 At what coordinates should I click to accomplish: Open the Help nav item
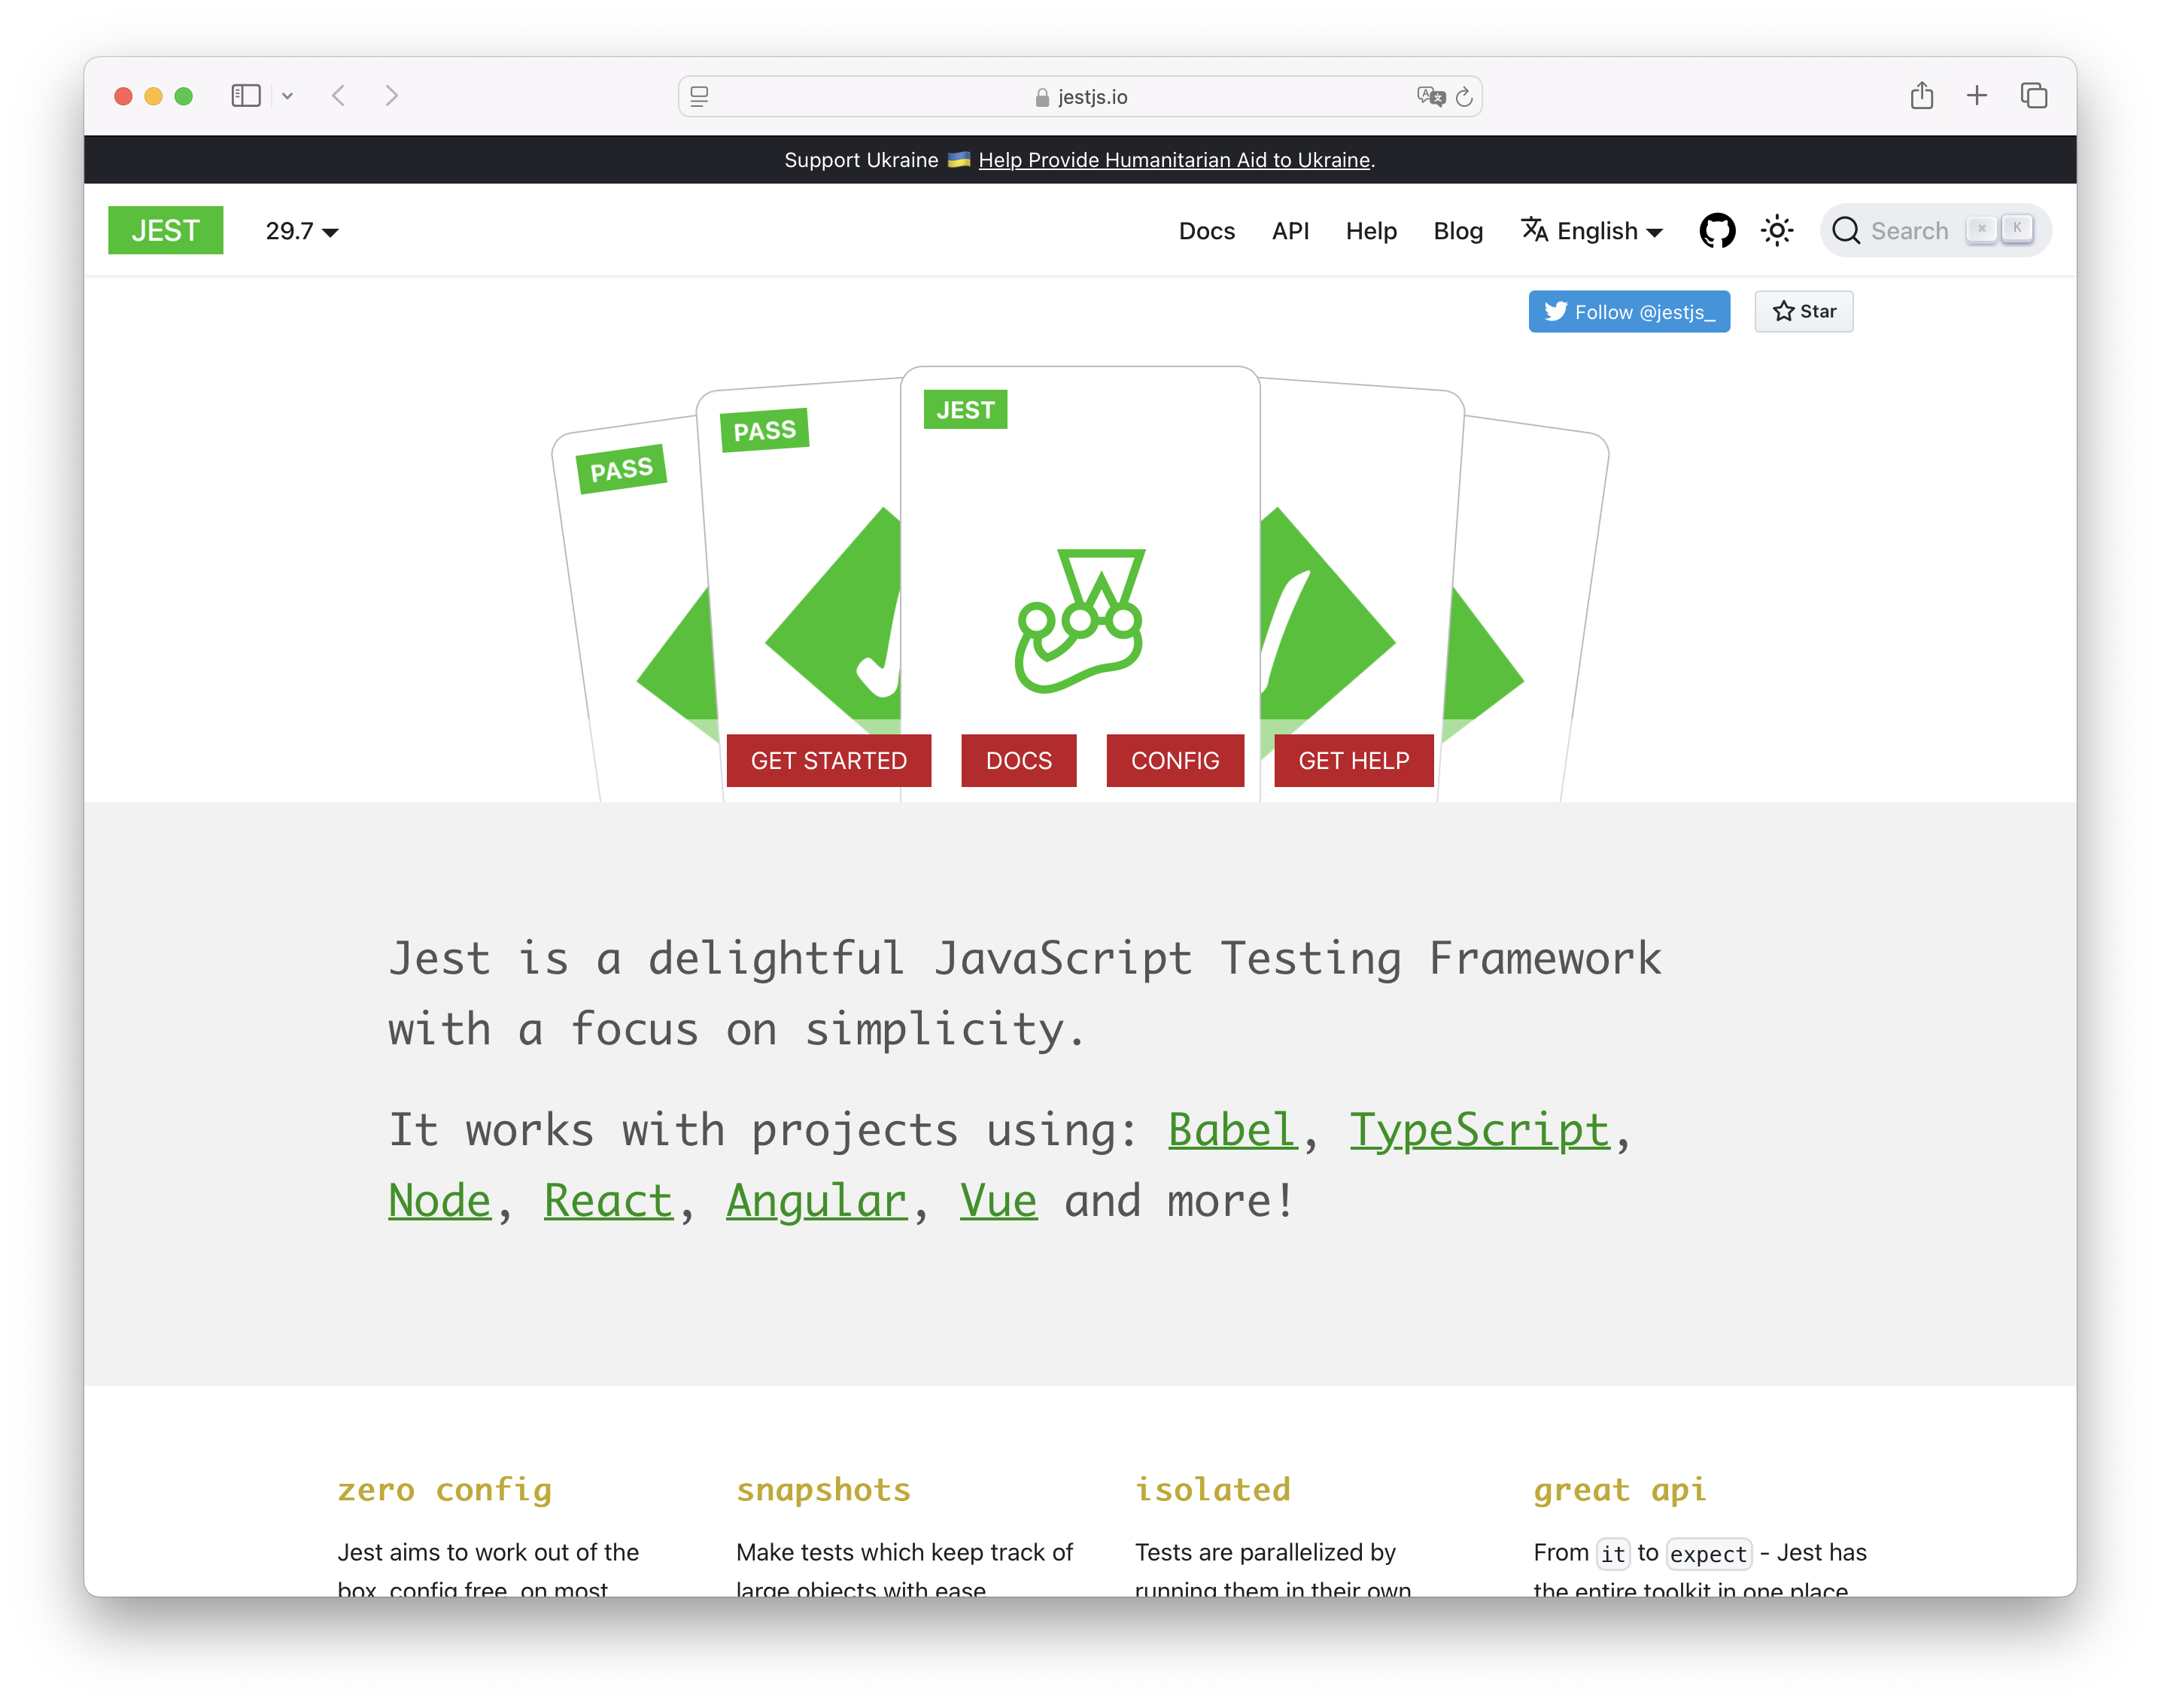click(x=1370, y=231)
